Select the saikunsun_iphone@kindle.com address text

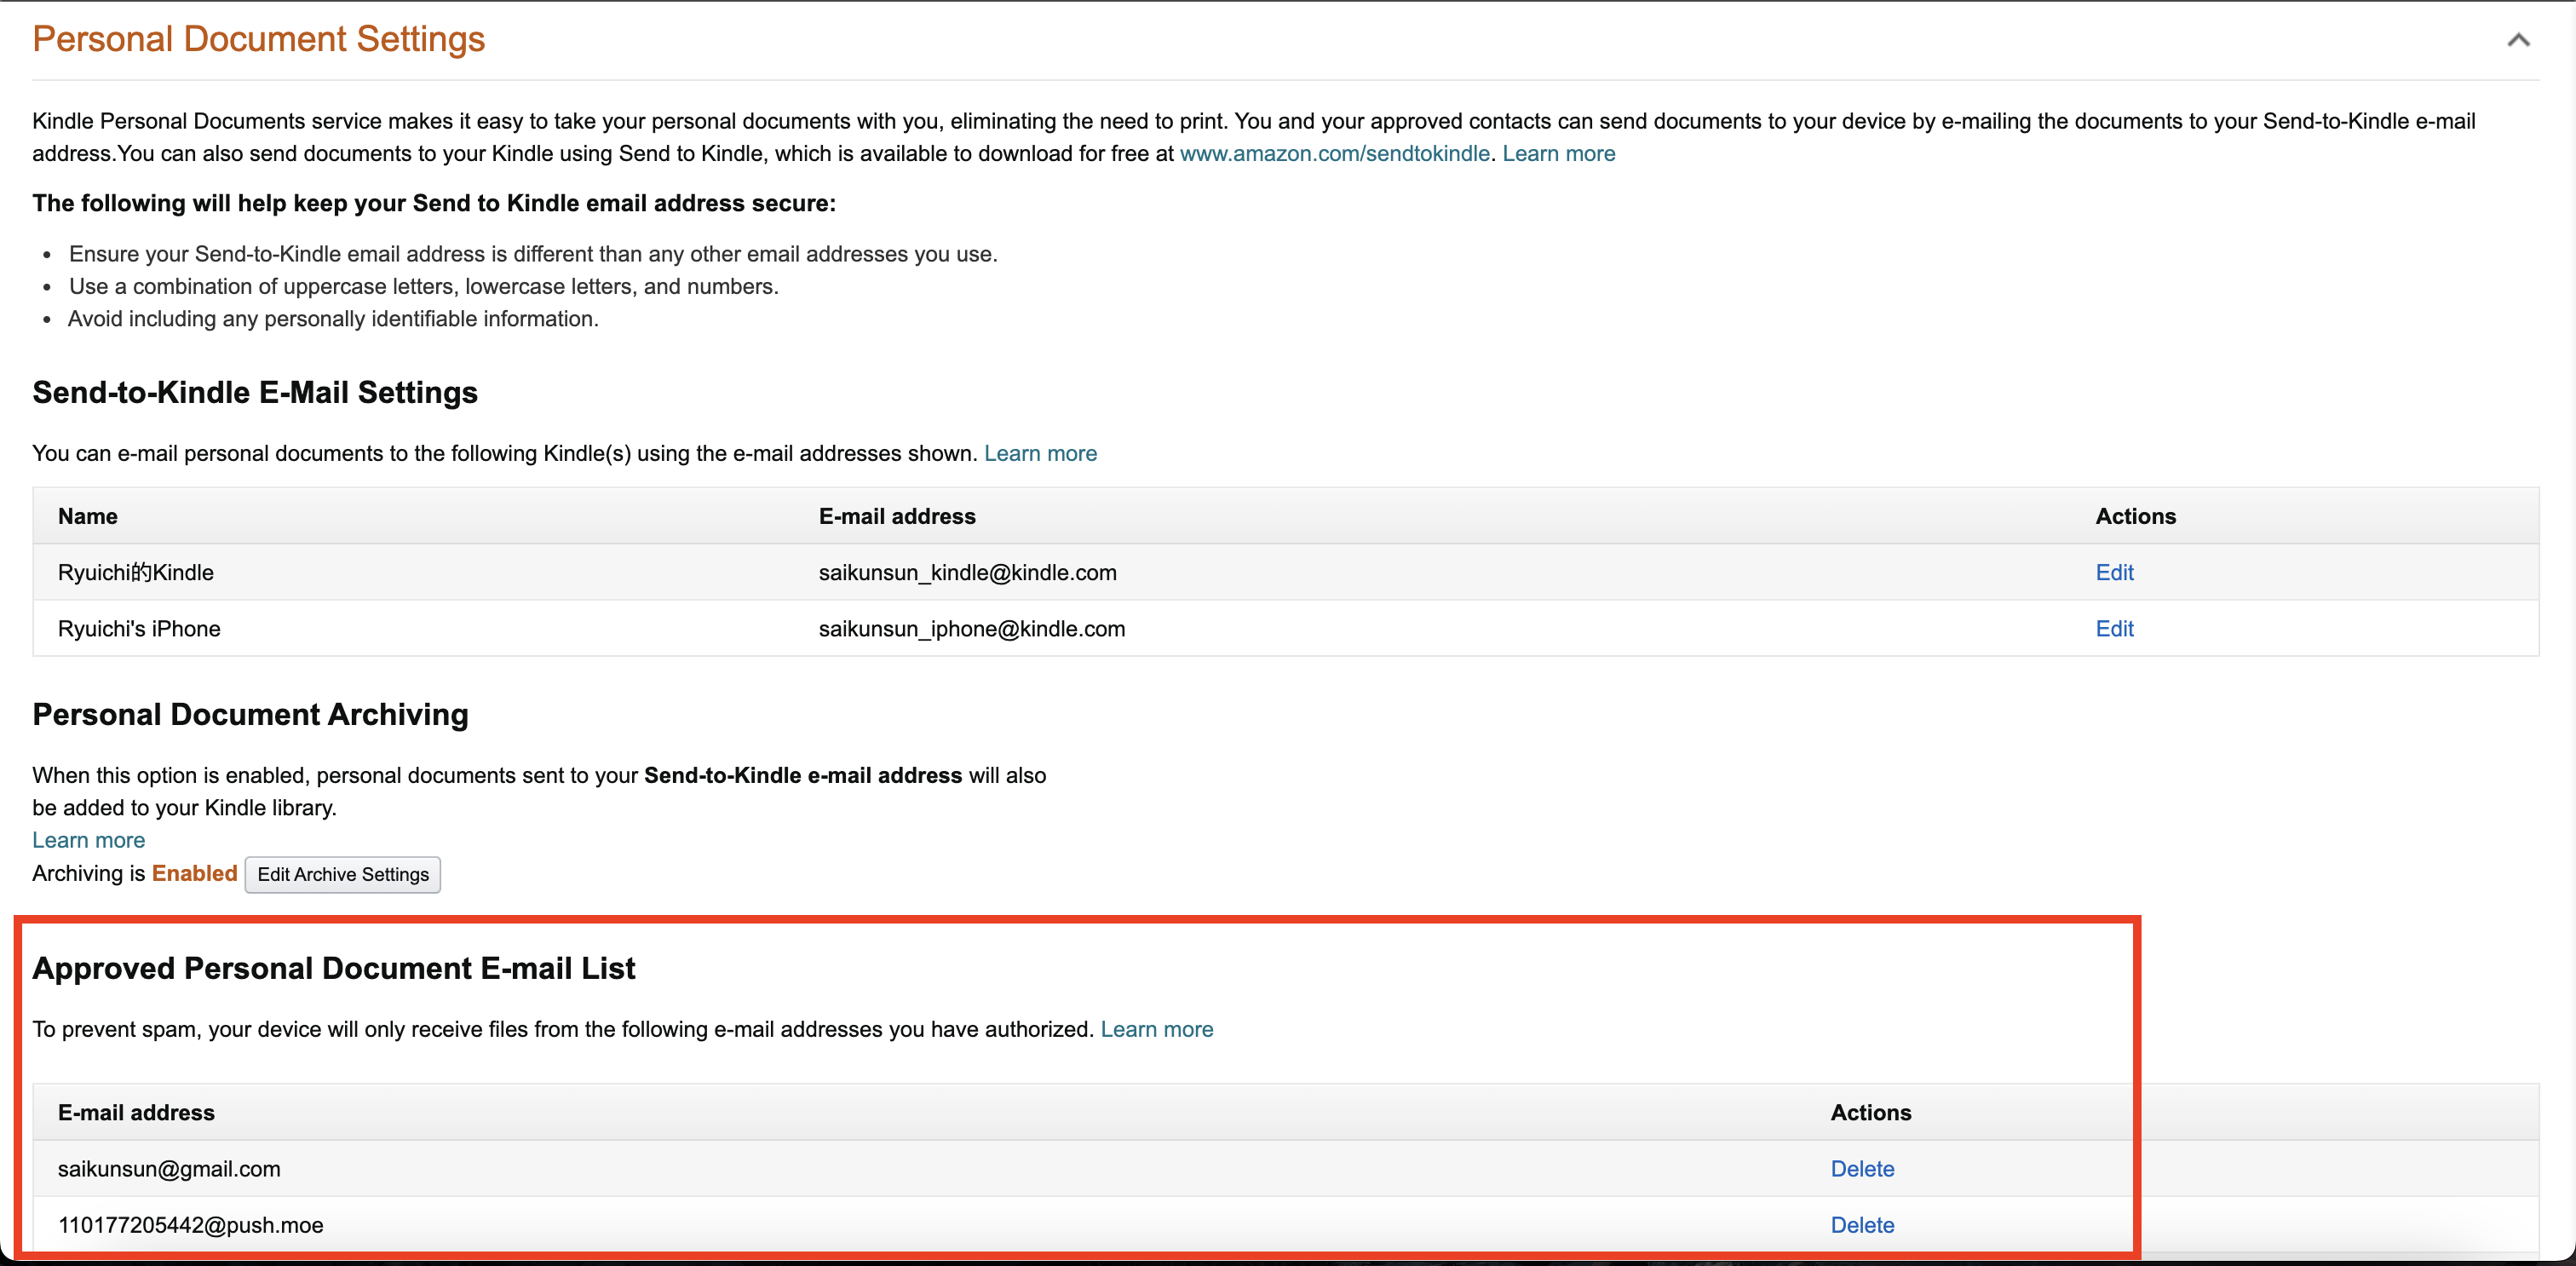pos(971,628)
